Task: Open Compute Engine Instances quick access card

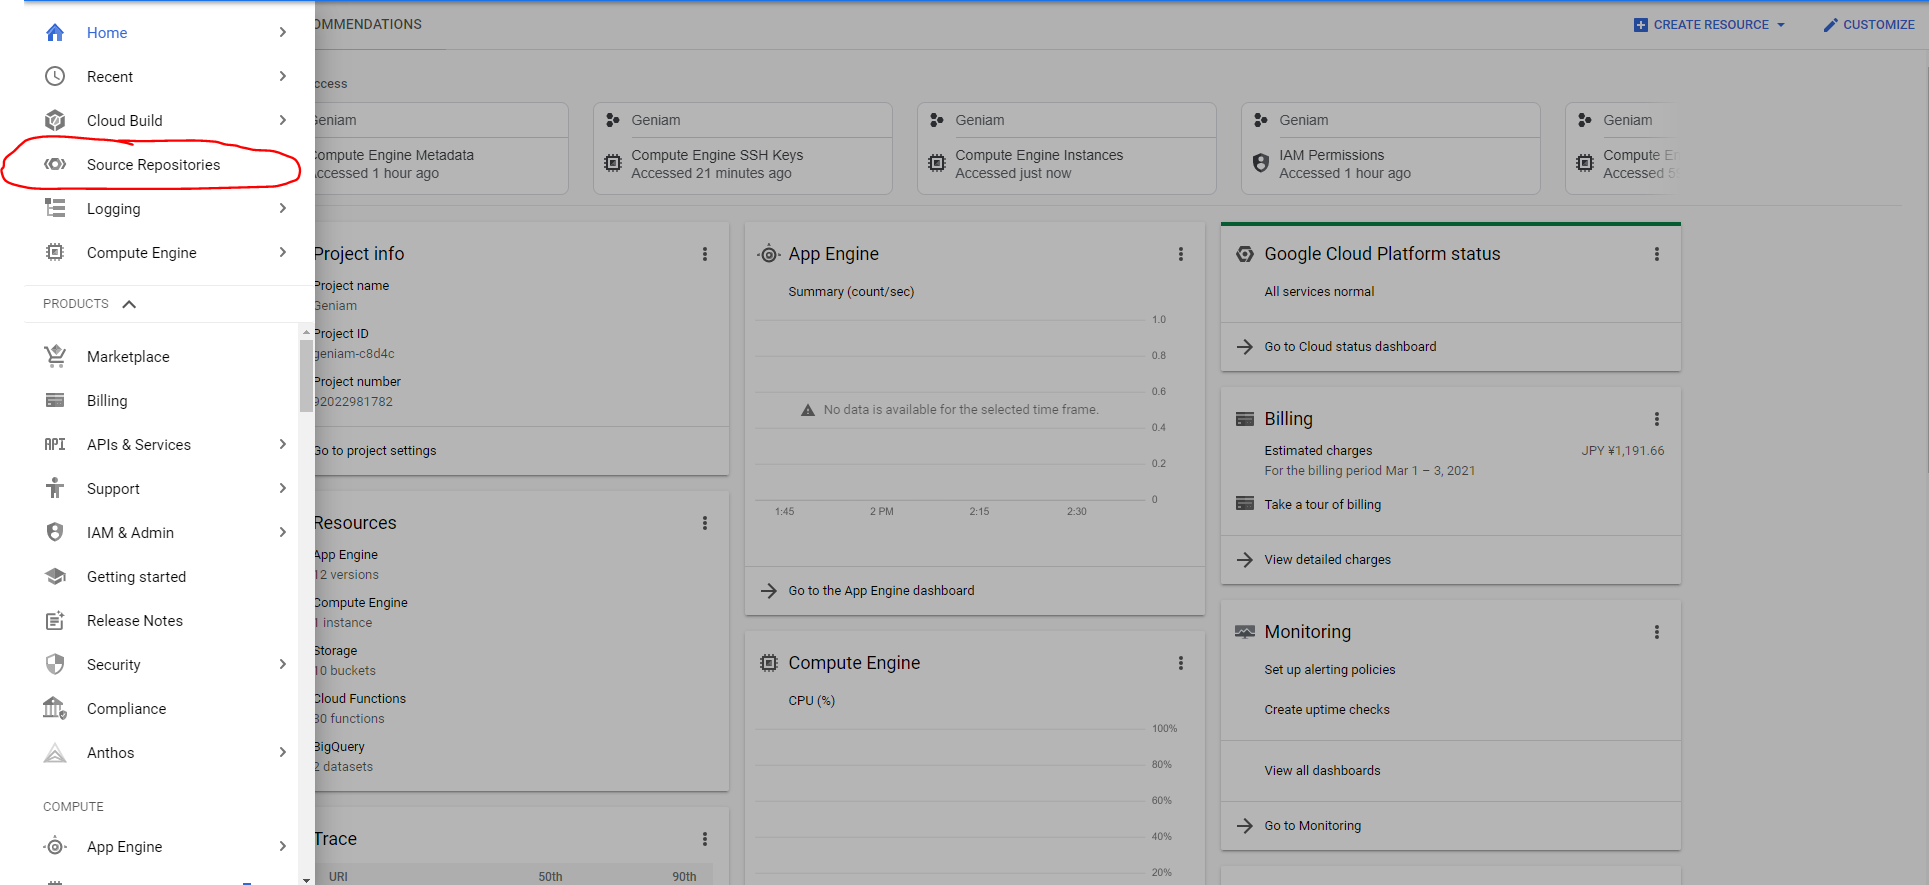Action: [1066, 148]
